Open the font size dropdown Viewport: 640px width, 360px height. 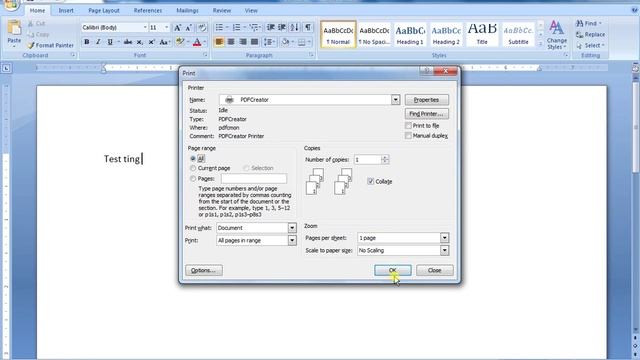pyautogui.click(x=167, y=27)
